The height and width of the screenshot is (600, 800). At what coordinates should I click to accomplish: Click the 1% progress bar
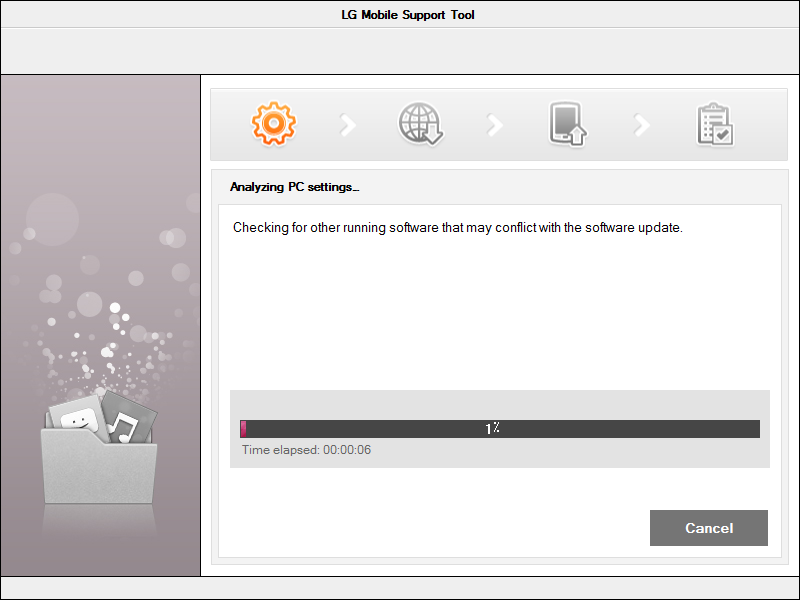pos(498,428)
